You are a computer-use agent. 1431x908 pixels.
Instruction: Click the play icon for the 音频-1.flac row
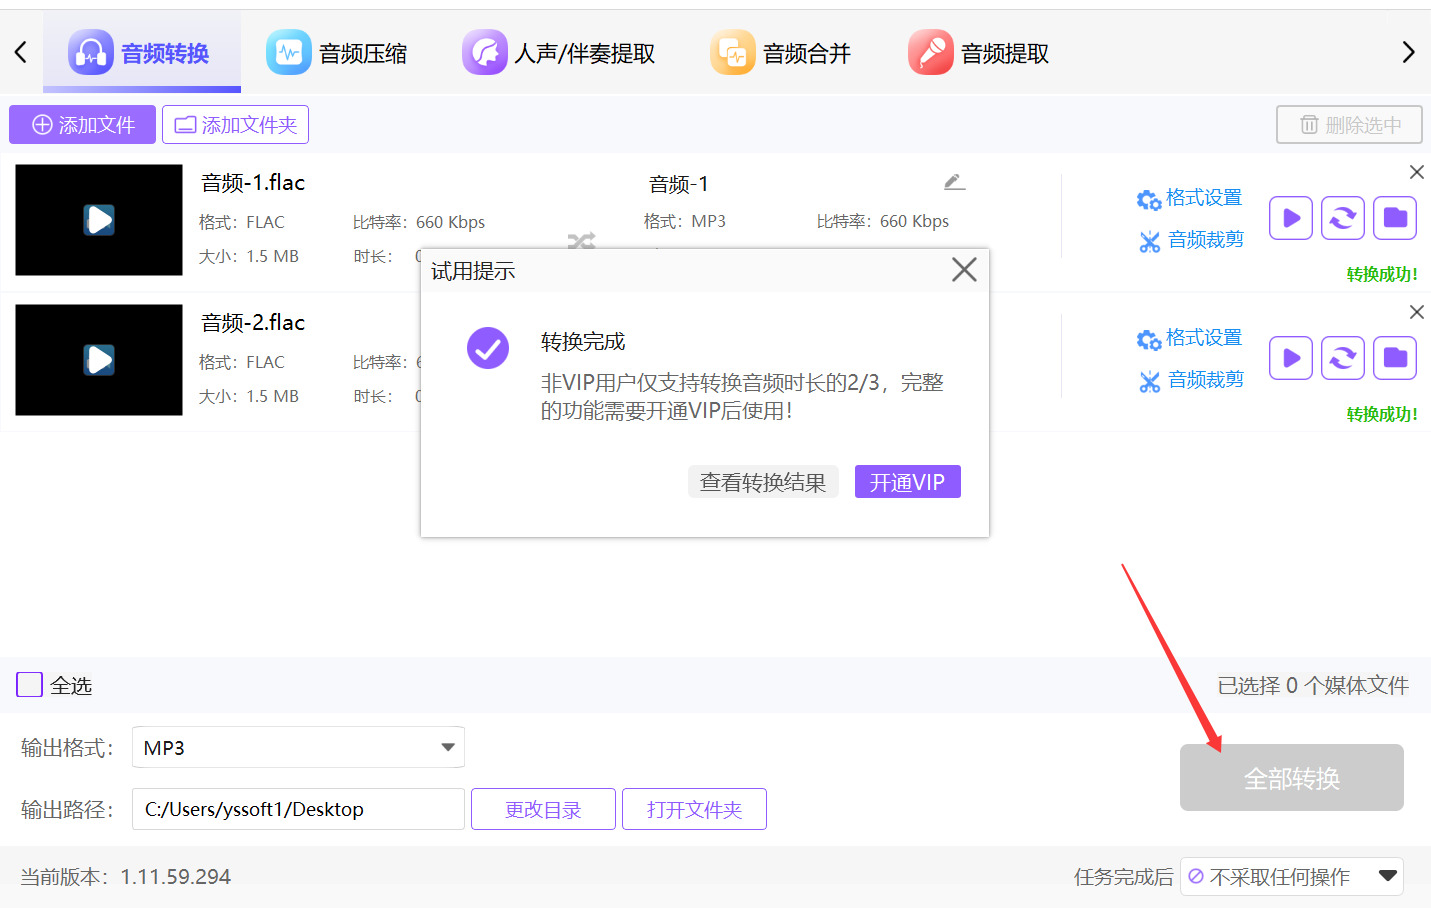1291,218
